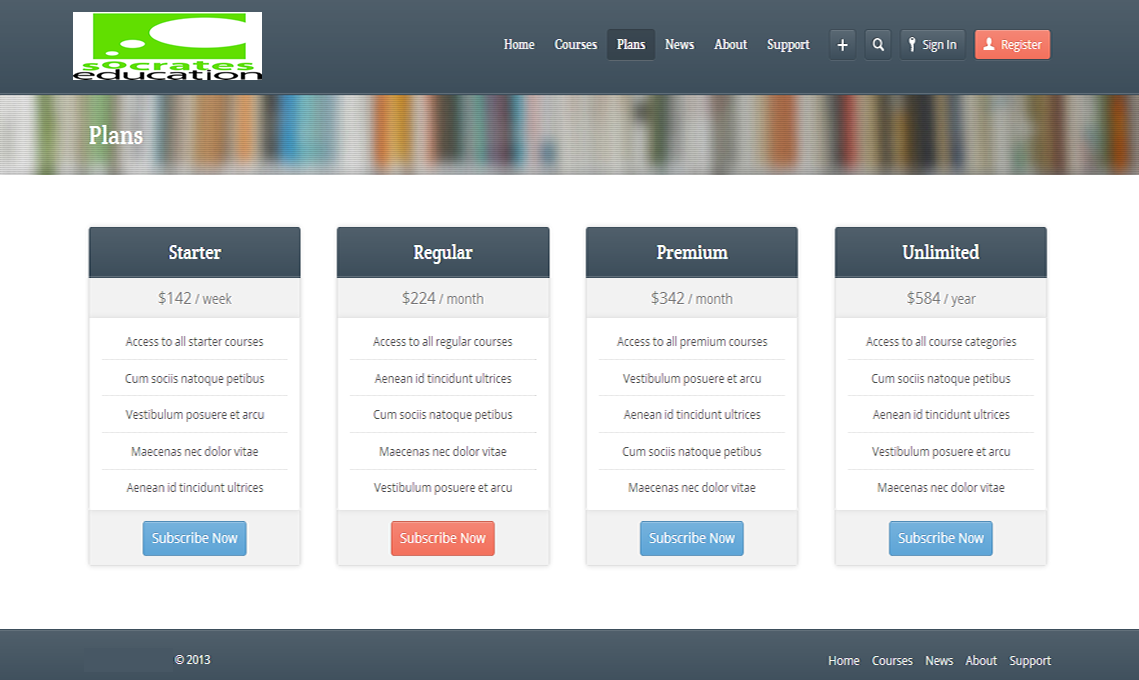Click 'Vestibulum posuere et arcu' in Premium plan
The image size is (1139, 680).
tap(692, 379)
